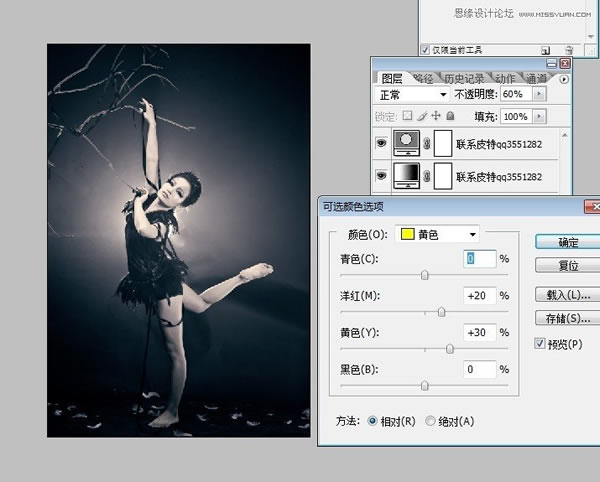Switch to the 图层 tab
Screen dimensions: 600x482
pos(392,79)
